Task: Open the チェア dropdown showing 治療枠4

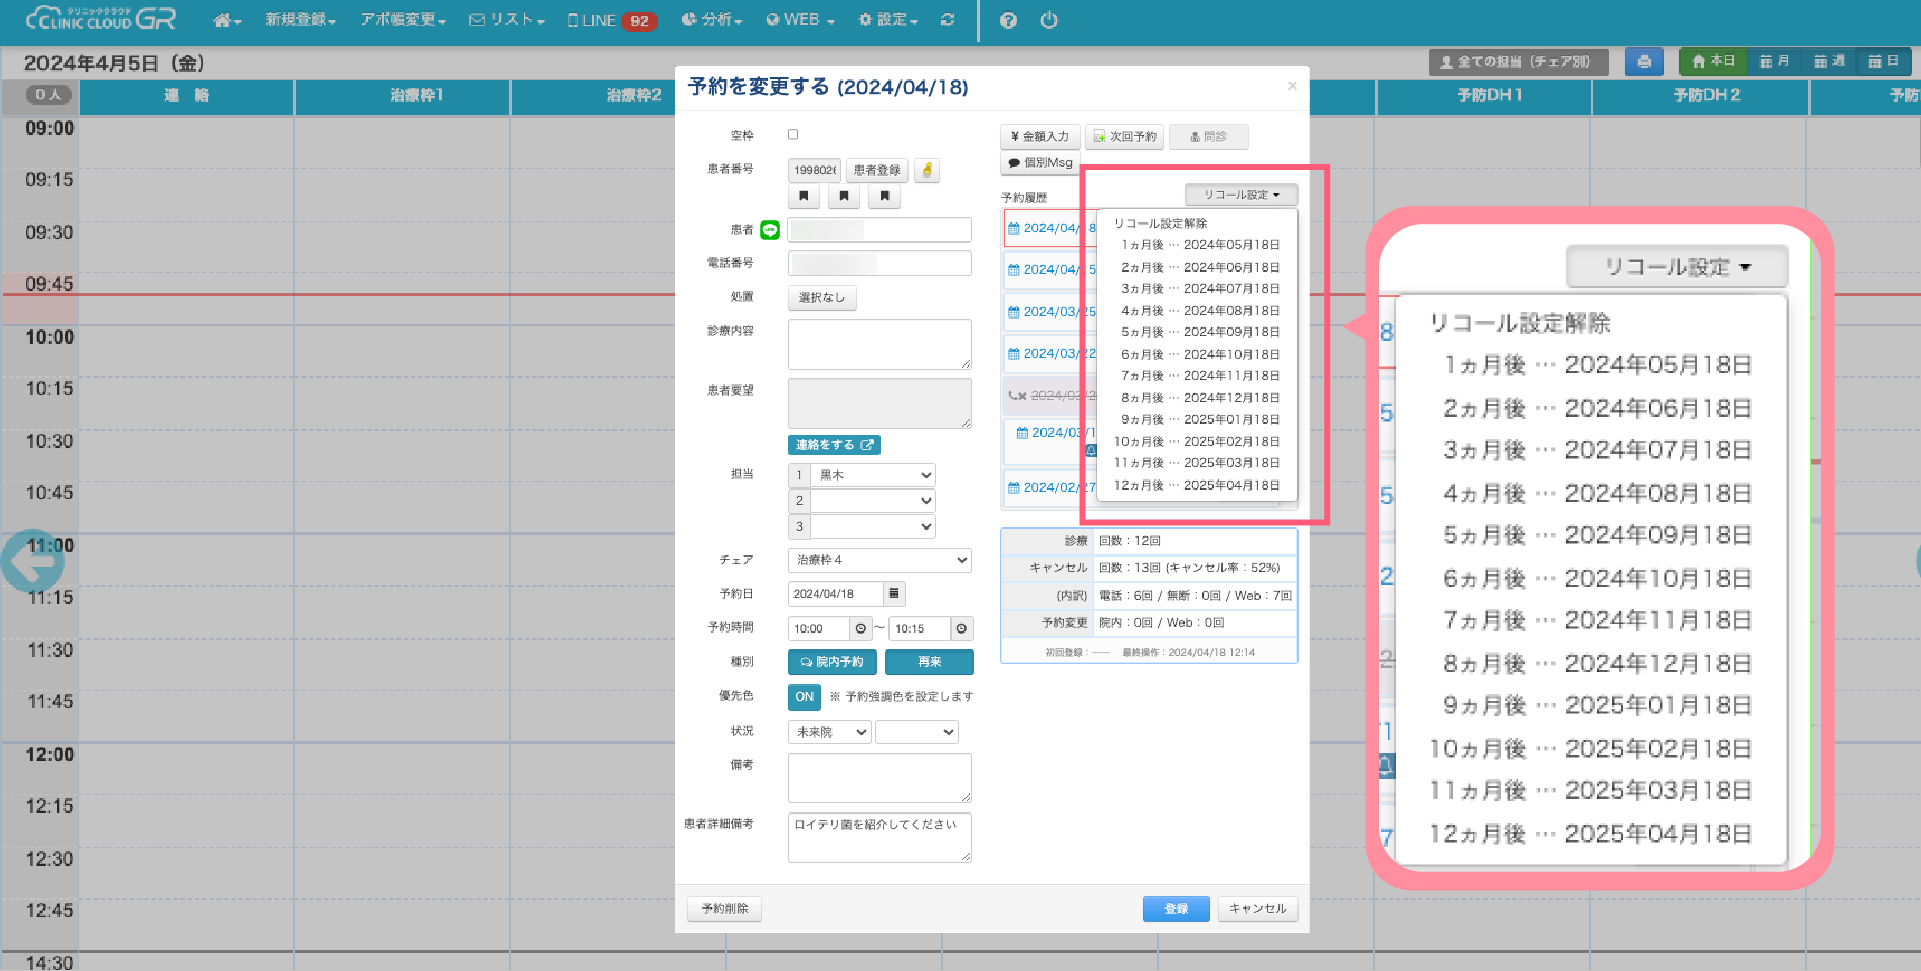Action: point(879,560)
